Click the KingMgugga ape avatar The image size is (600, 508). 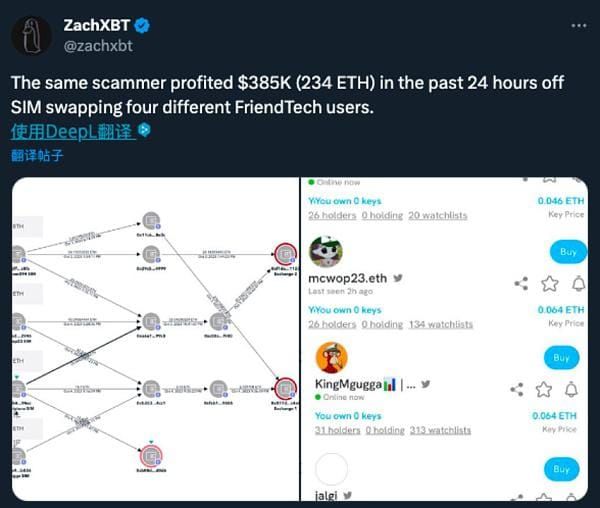click(332, 358)
